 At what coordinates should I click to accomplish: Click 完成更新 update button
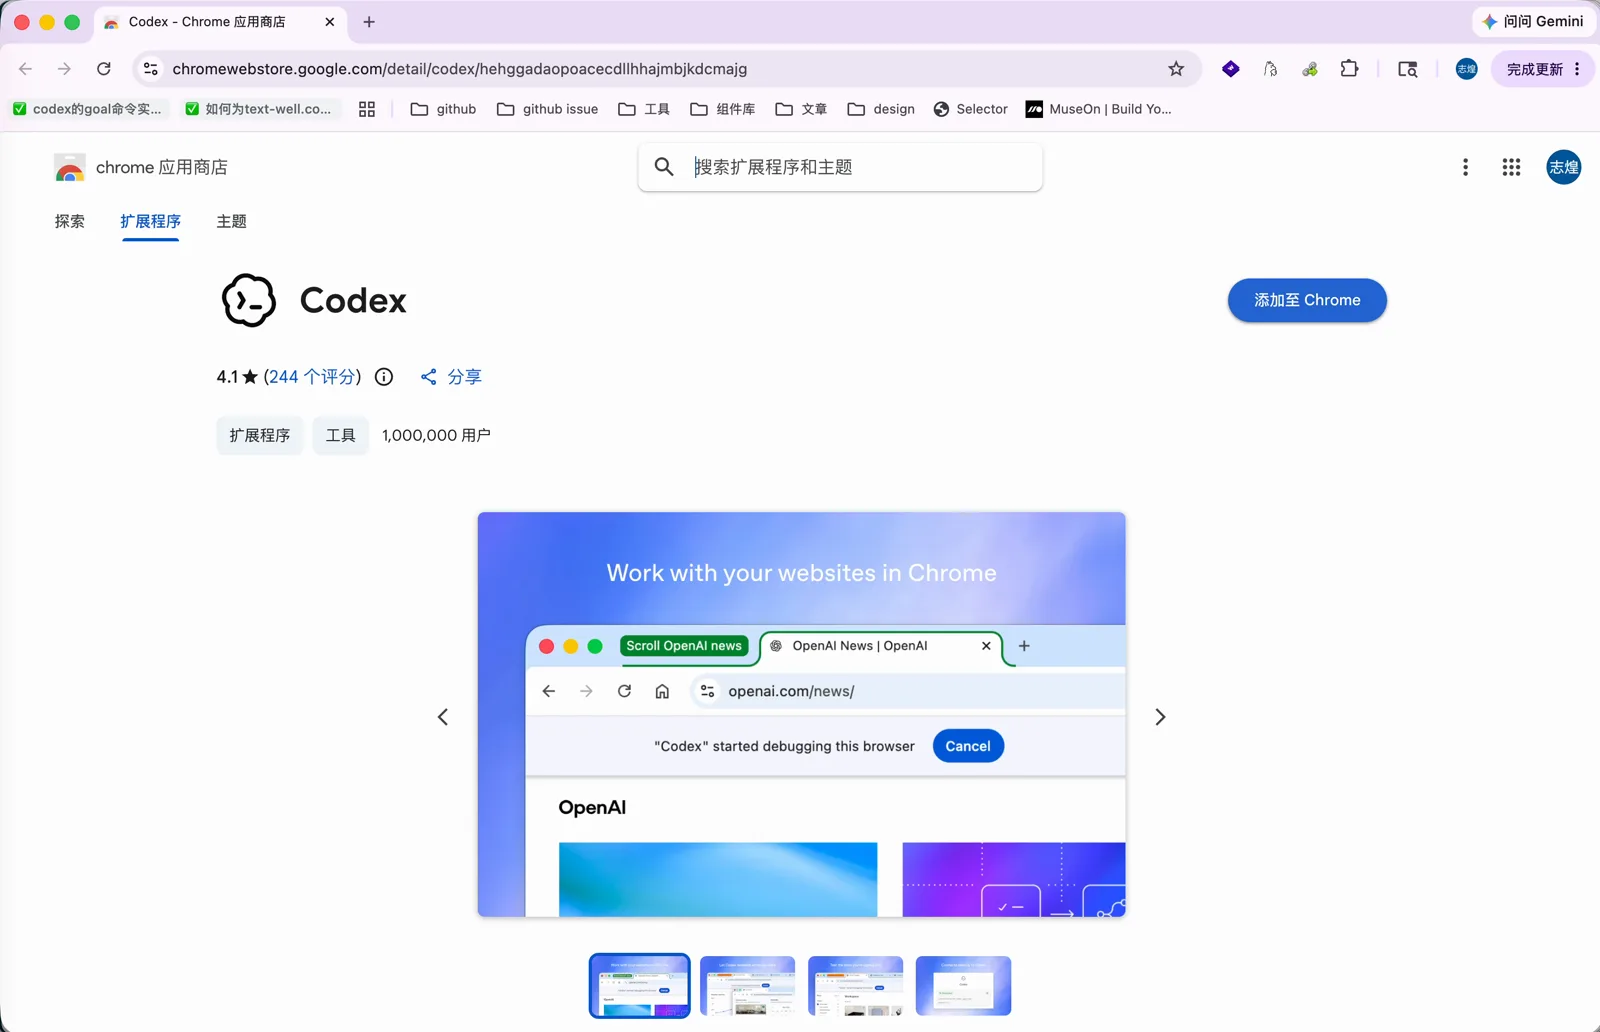1535,69
